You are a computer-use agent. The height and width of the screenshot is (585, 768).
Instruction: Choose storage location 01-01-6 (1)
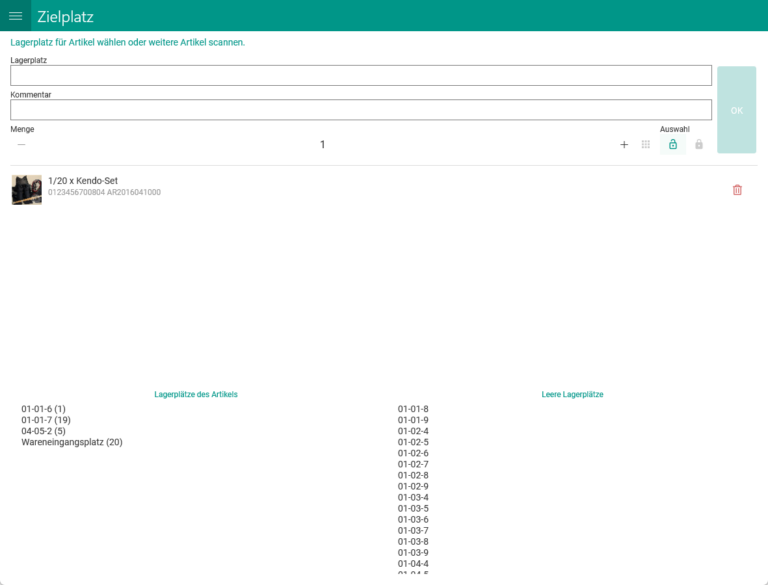pos(43,409)
